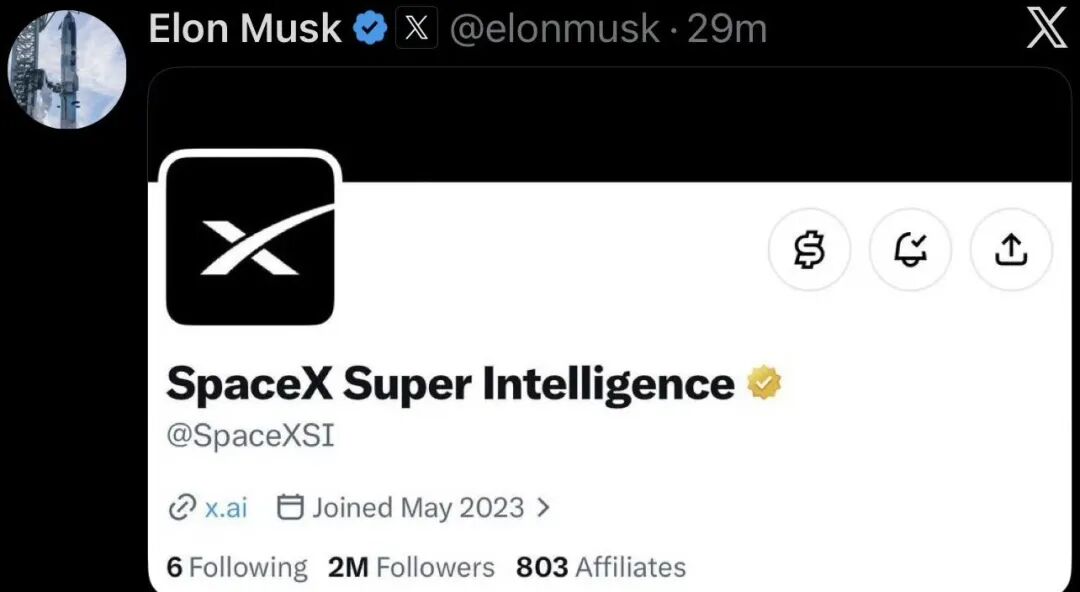Click the X logo in top corner
The image size is (1080, 592).
(x=1047, y=30)
